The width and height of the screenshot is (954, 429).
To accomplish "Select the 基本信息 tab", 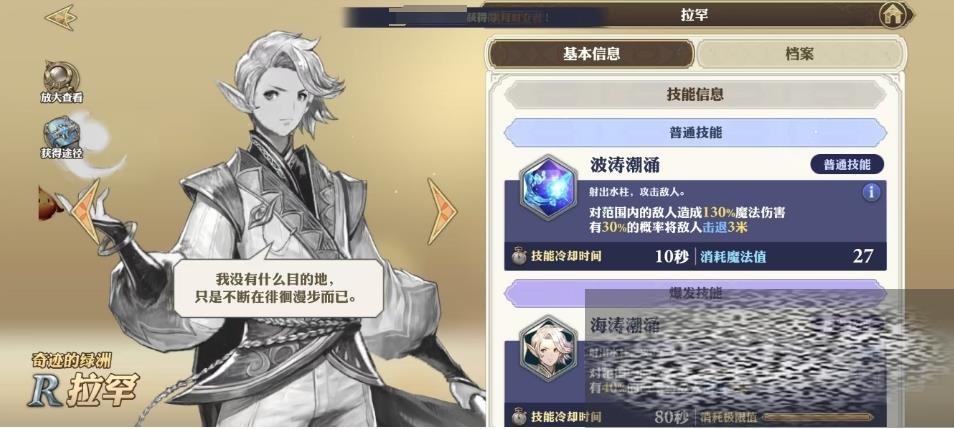I will (x=591, y=54).
